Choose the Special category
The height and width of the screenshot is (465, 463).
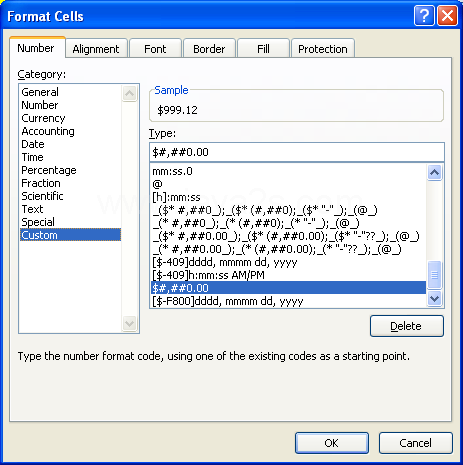(70, 222)
